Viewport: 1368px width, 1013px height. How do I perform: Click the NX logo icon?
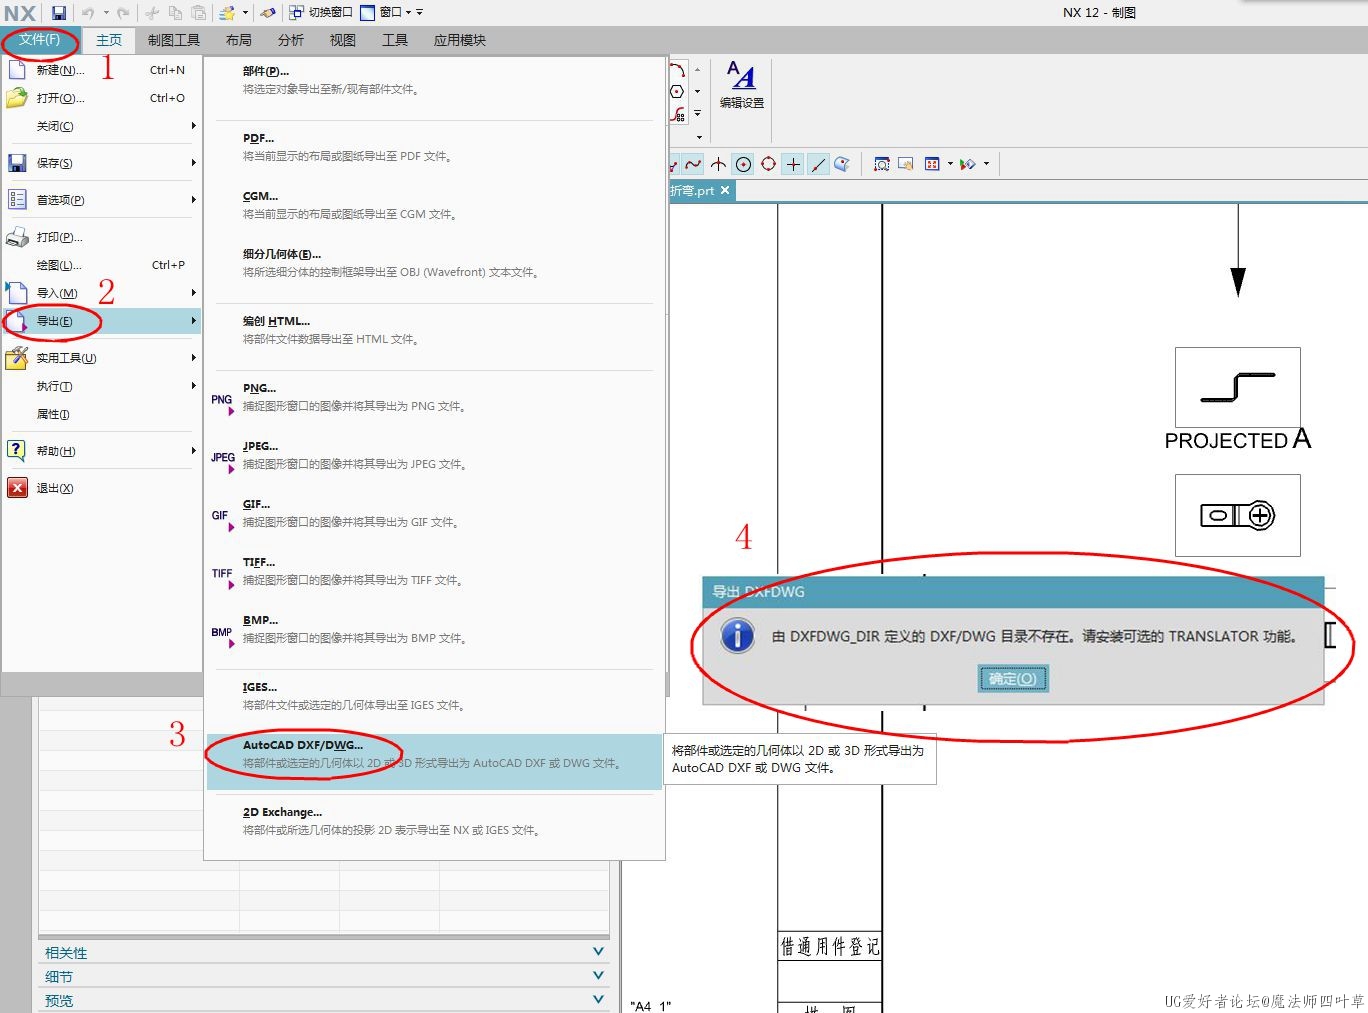(x=20, y=13)
